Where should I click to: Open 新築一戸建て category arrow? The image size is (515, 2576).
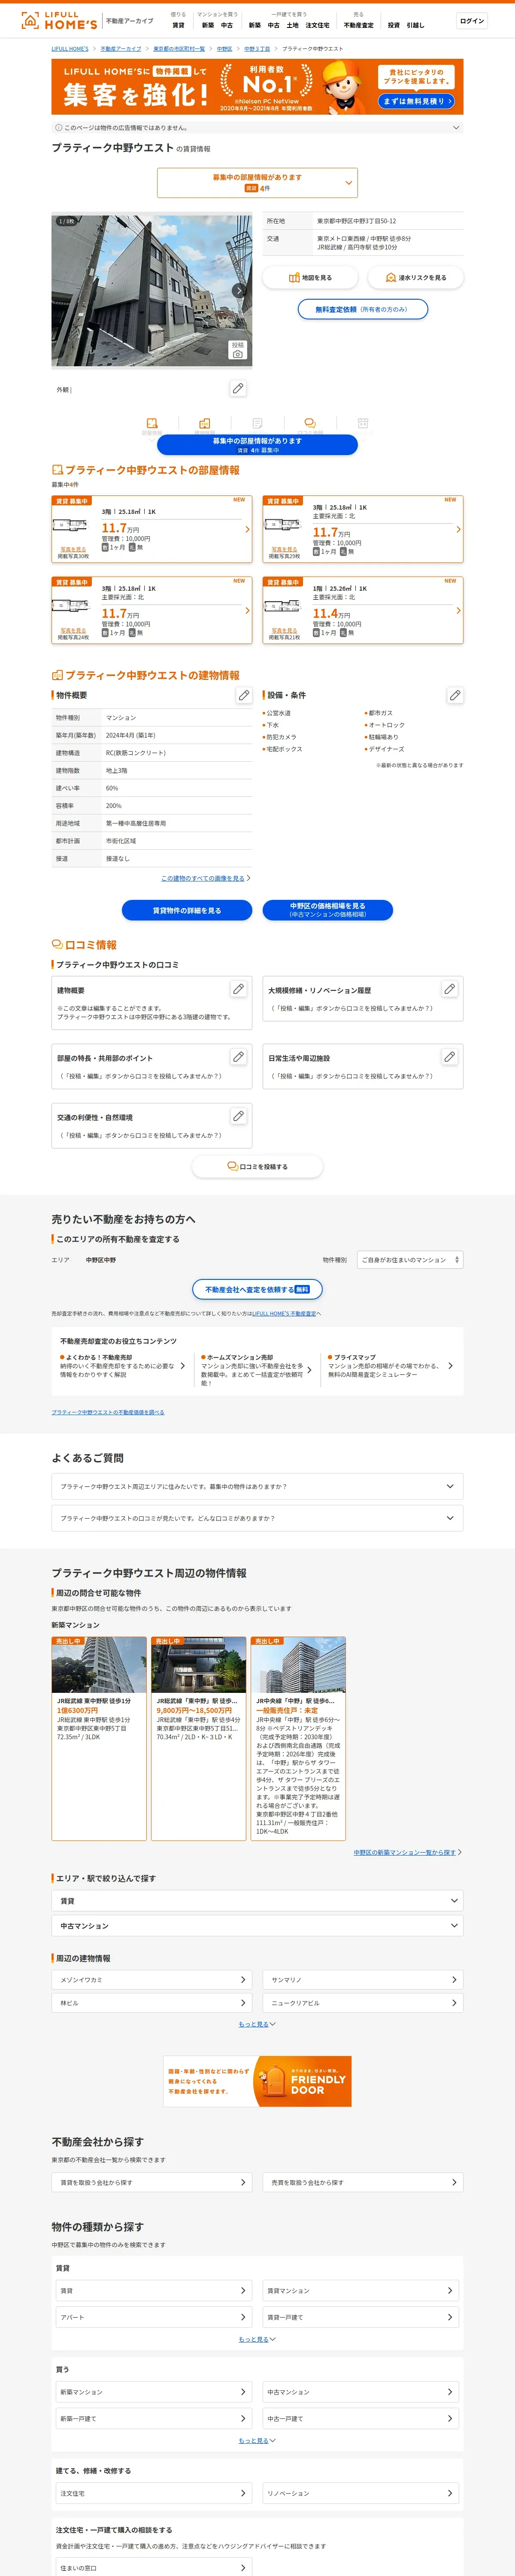[x=243, y=2418]
